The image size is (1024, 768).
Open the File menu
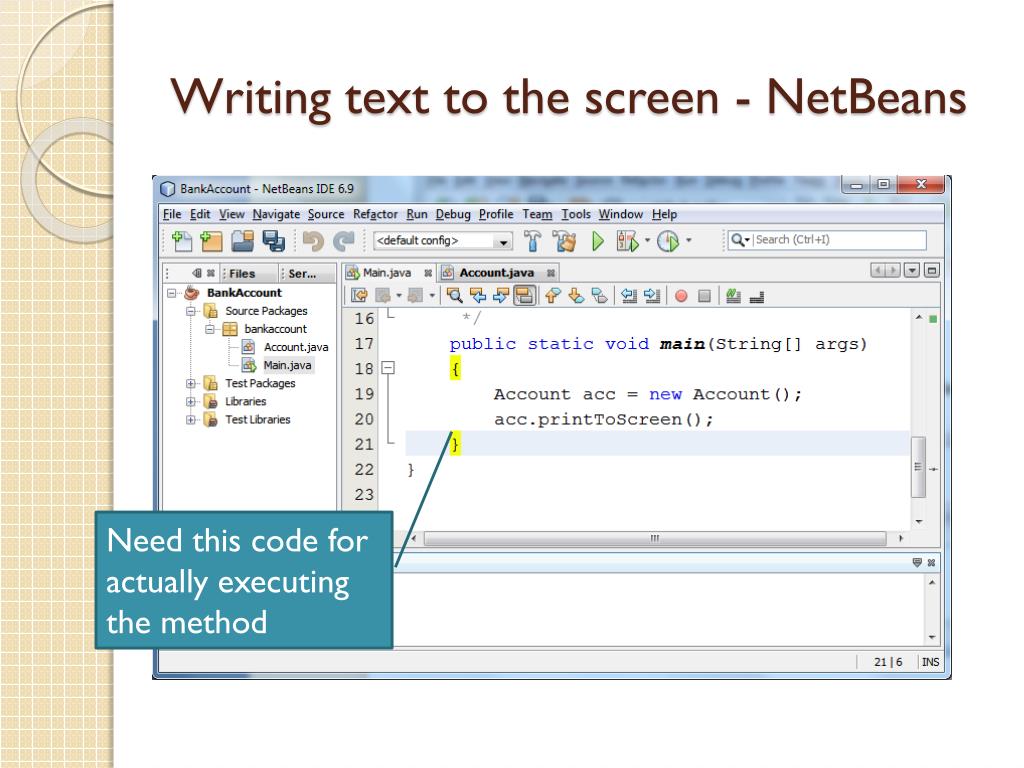pyautogui.click(x=172, y=214)
